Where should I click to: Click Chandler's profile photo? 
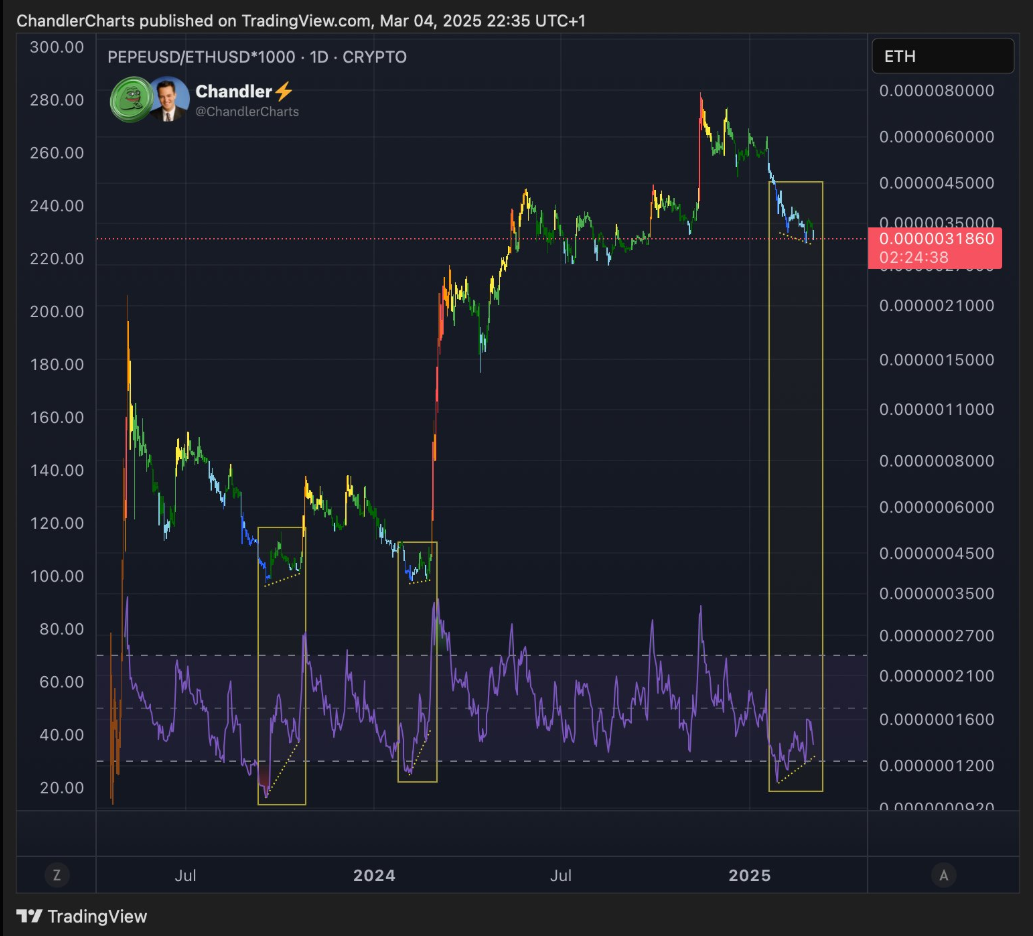tap(168, 99)
